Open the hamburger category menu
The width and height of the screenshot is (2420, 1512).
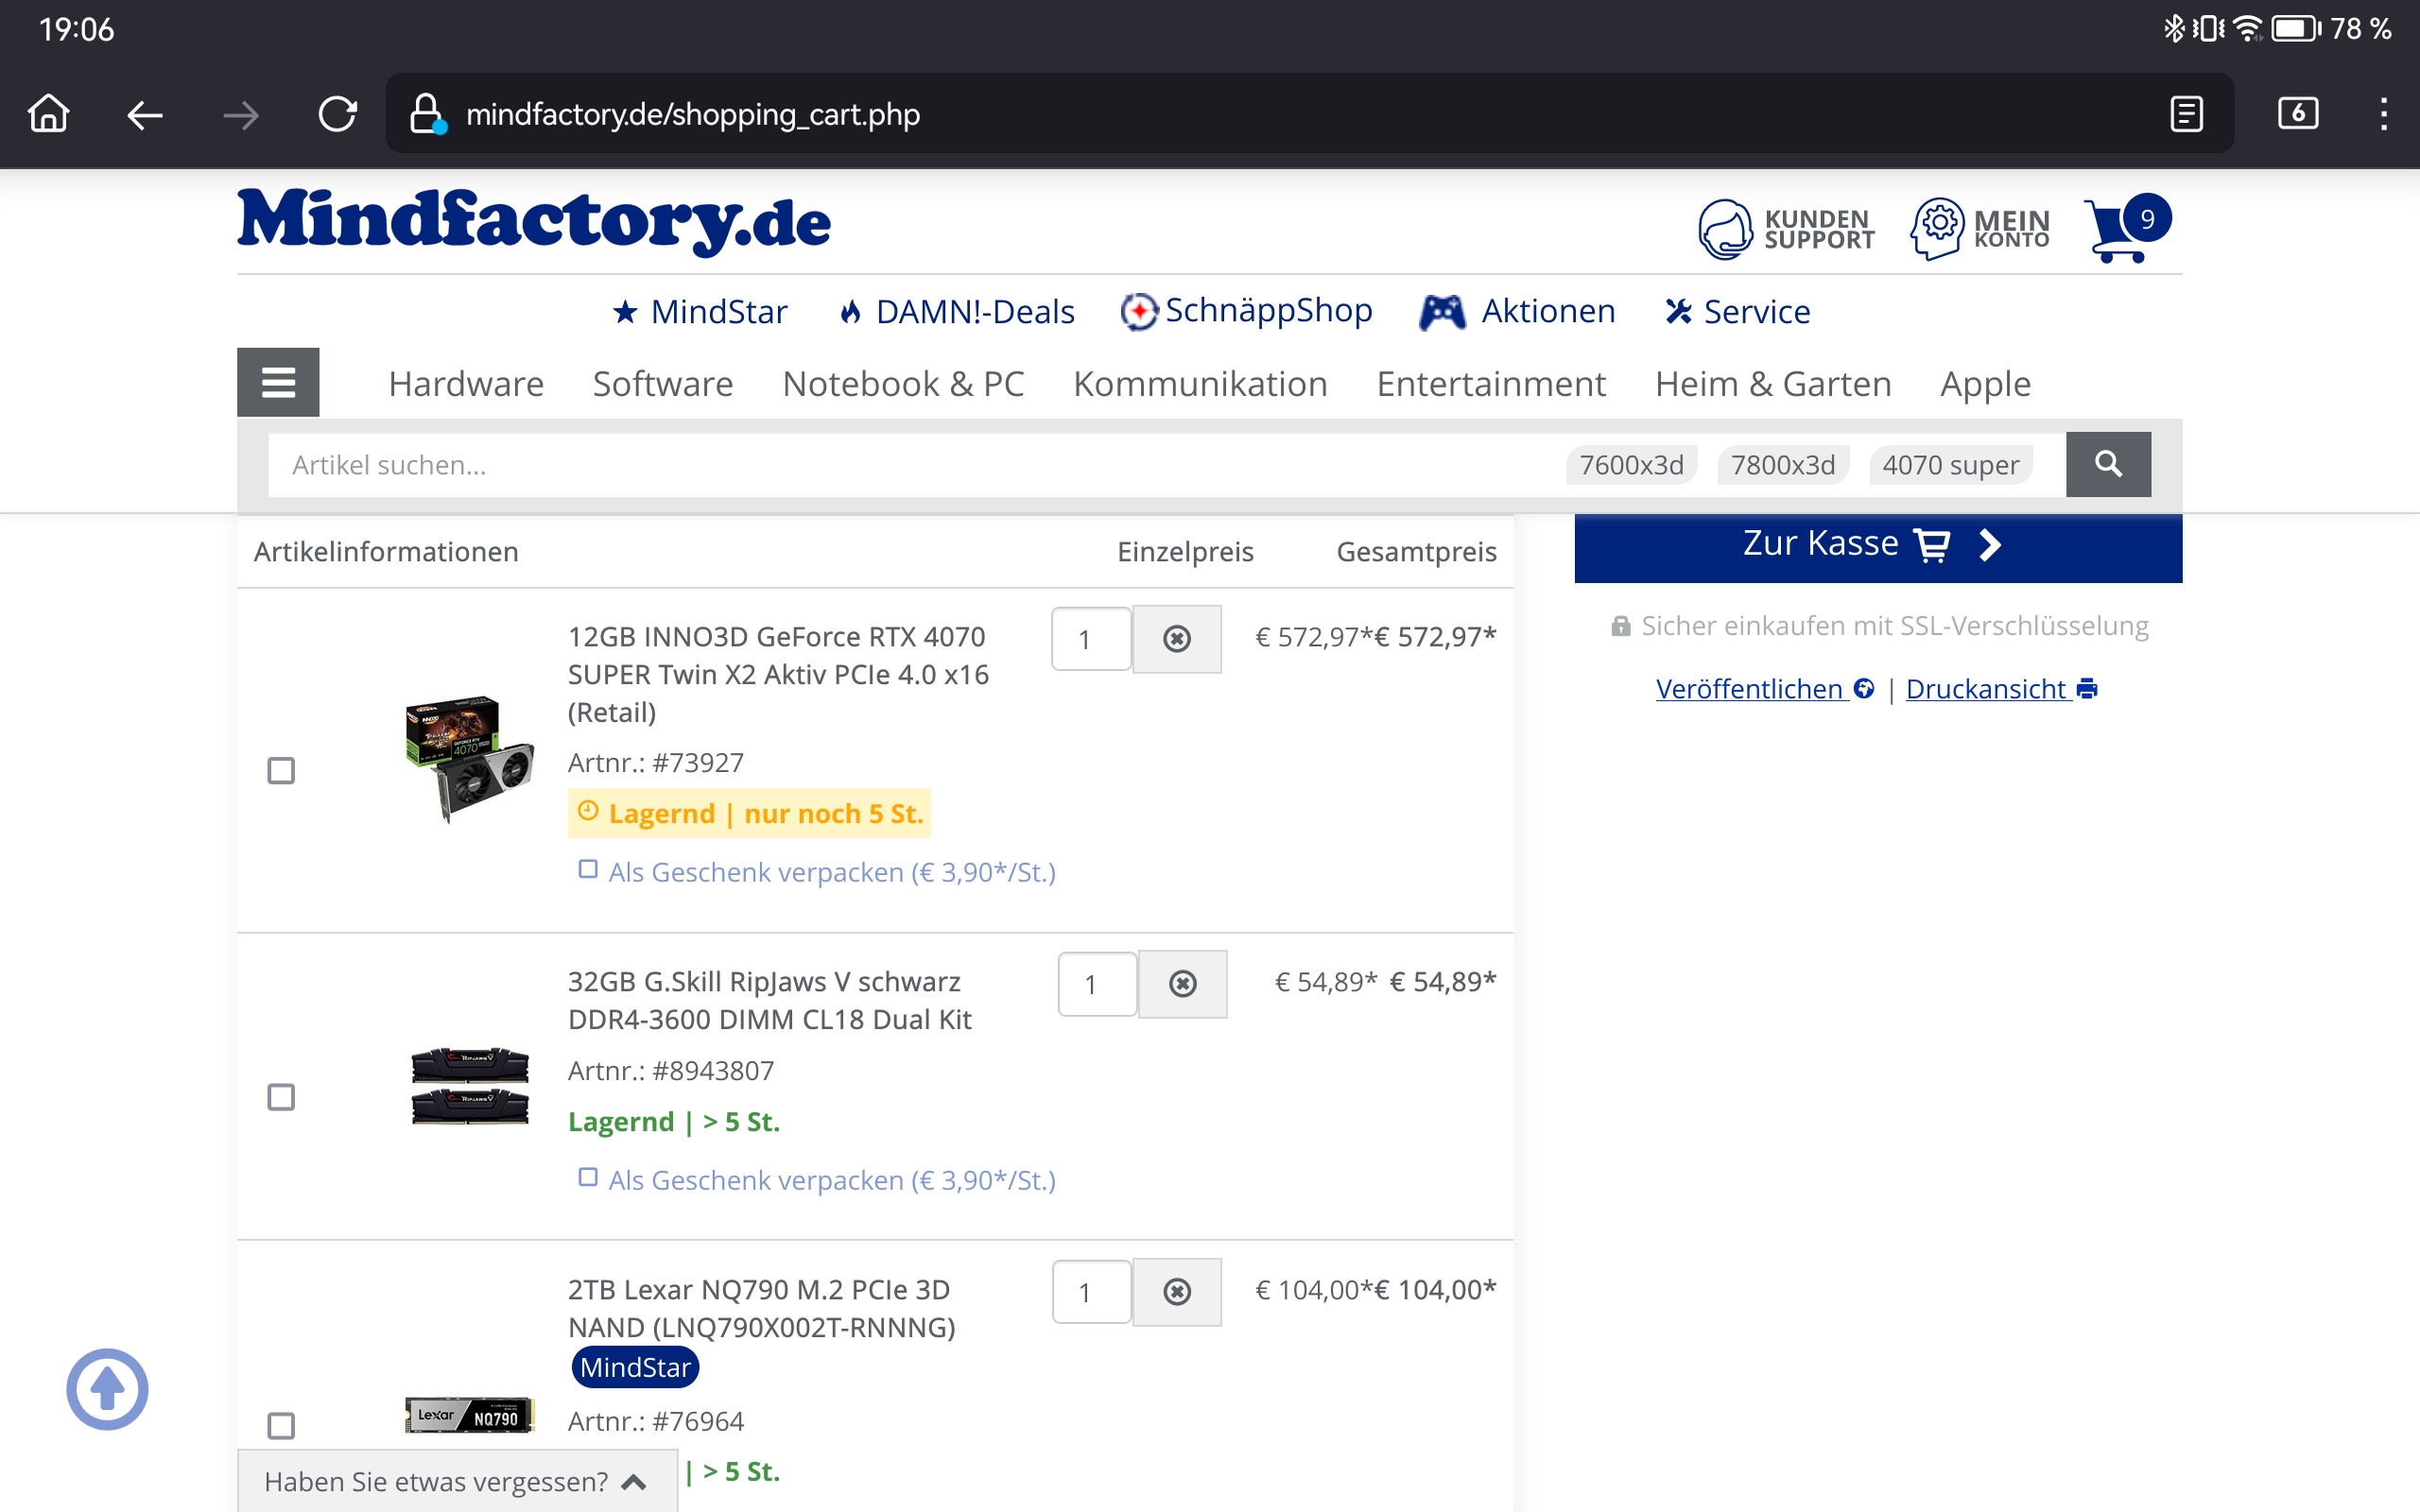coord(278,382)
